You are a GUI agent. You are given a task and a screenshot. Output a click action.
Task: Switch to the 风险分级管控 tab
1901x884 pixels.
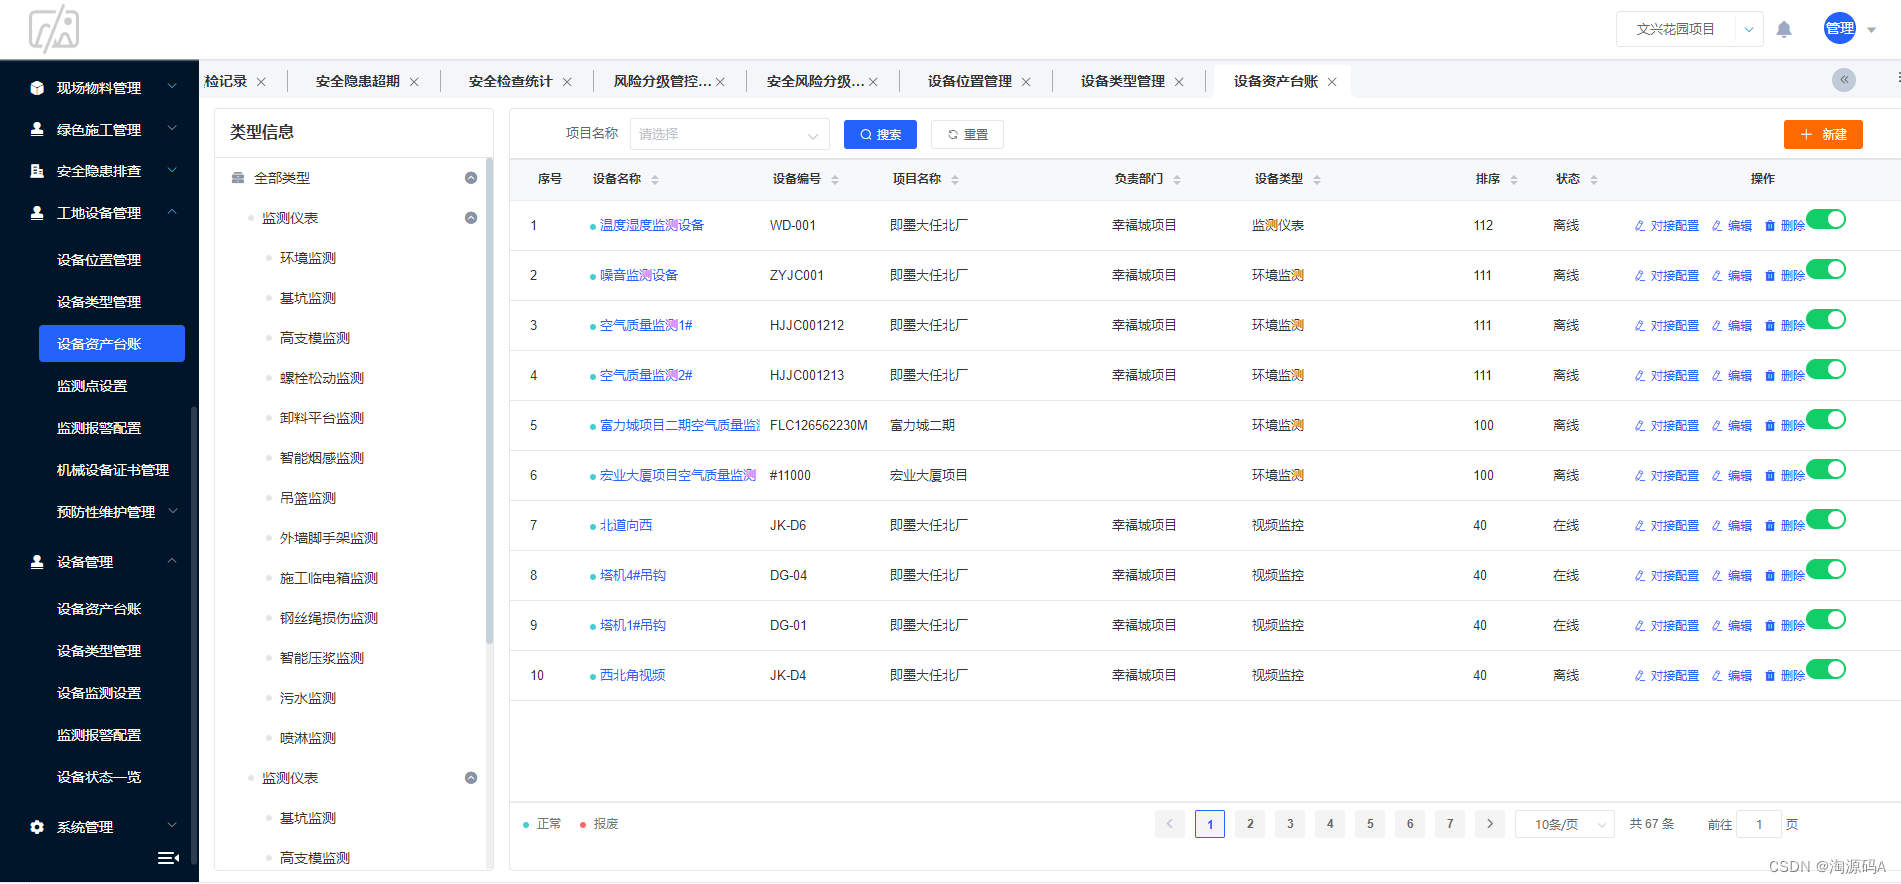(662, 82)
